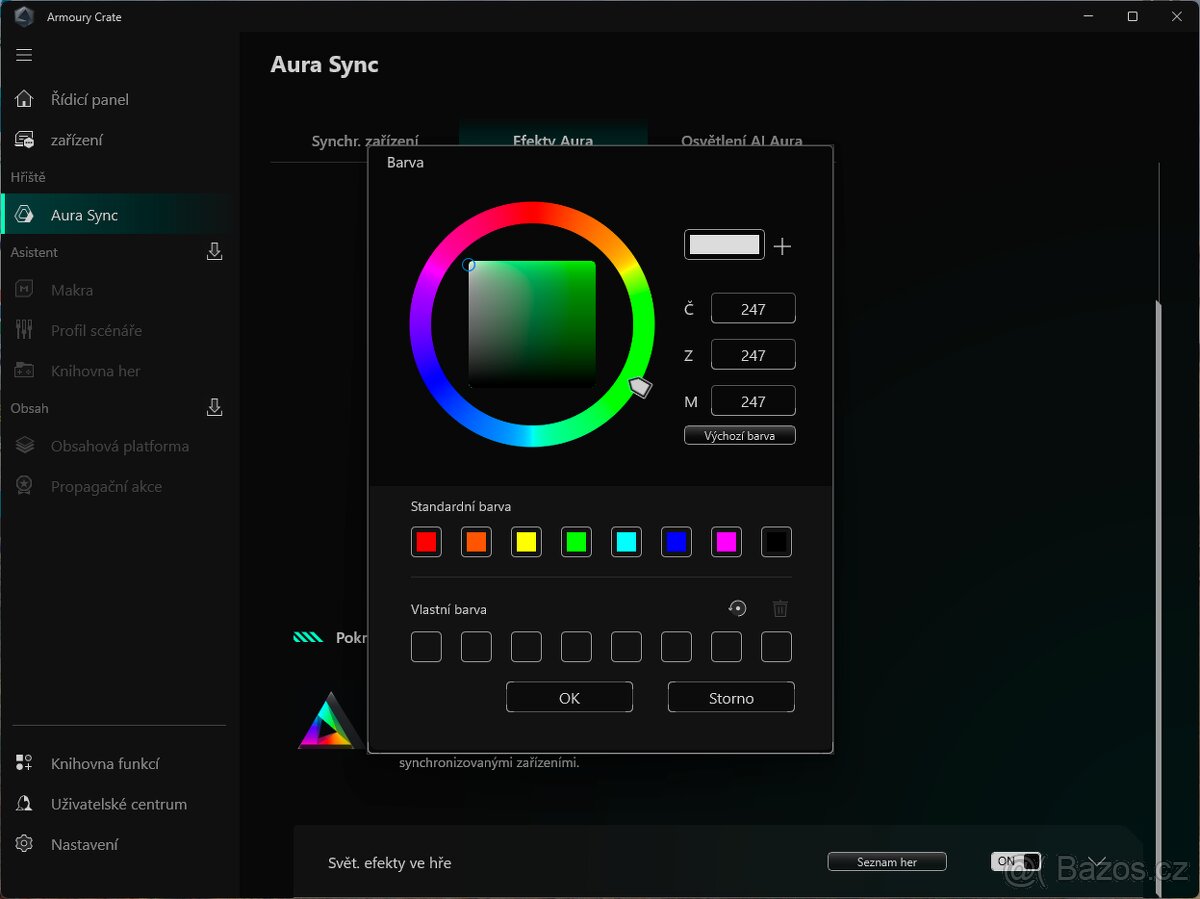Image resolution: width=1200 pixels, height=899 pixels.
Task: Open Nastavení gear in sidebar
Action: point(24,844)
